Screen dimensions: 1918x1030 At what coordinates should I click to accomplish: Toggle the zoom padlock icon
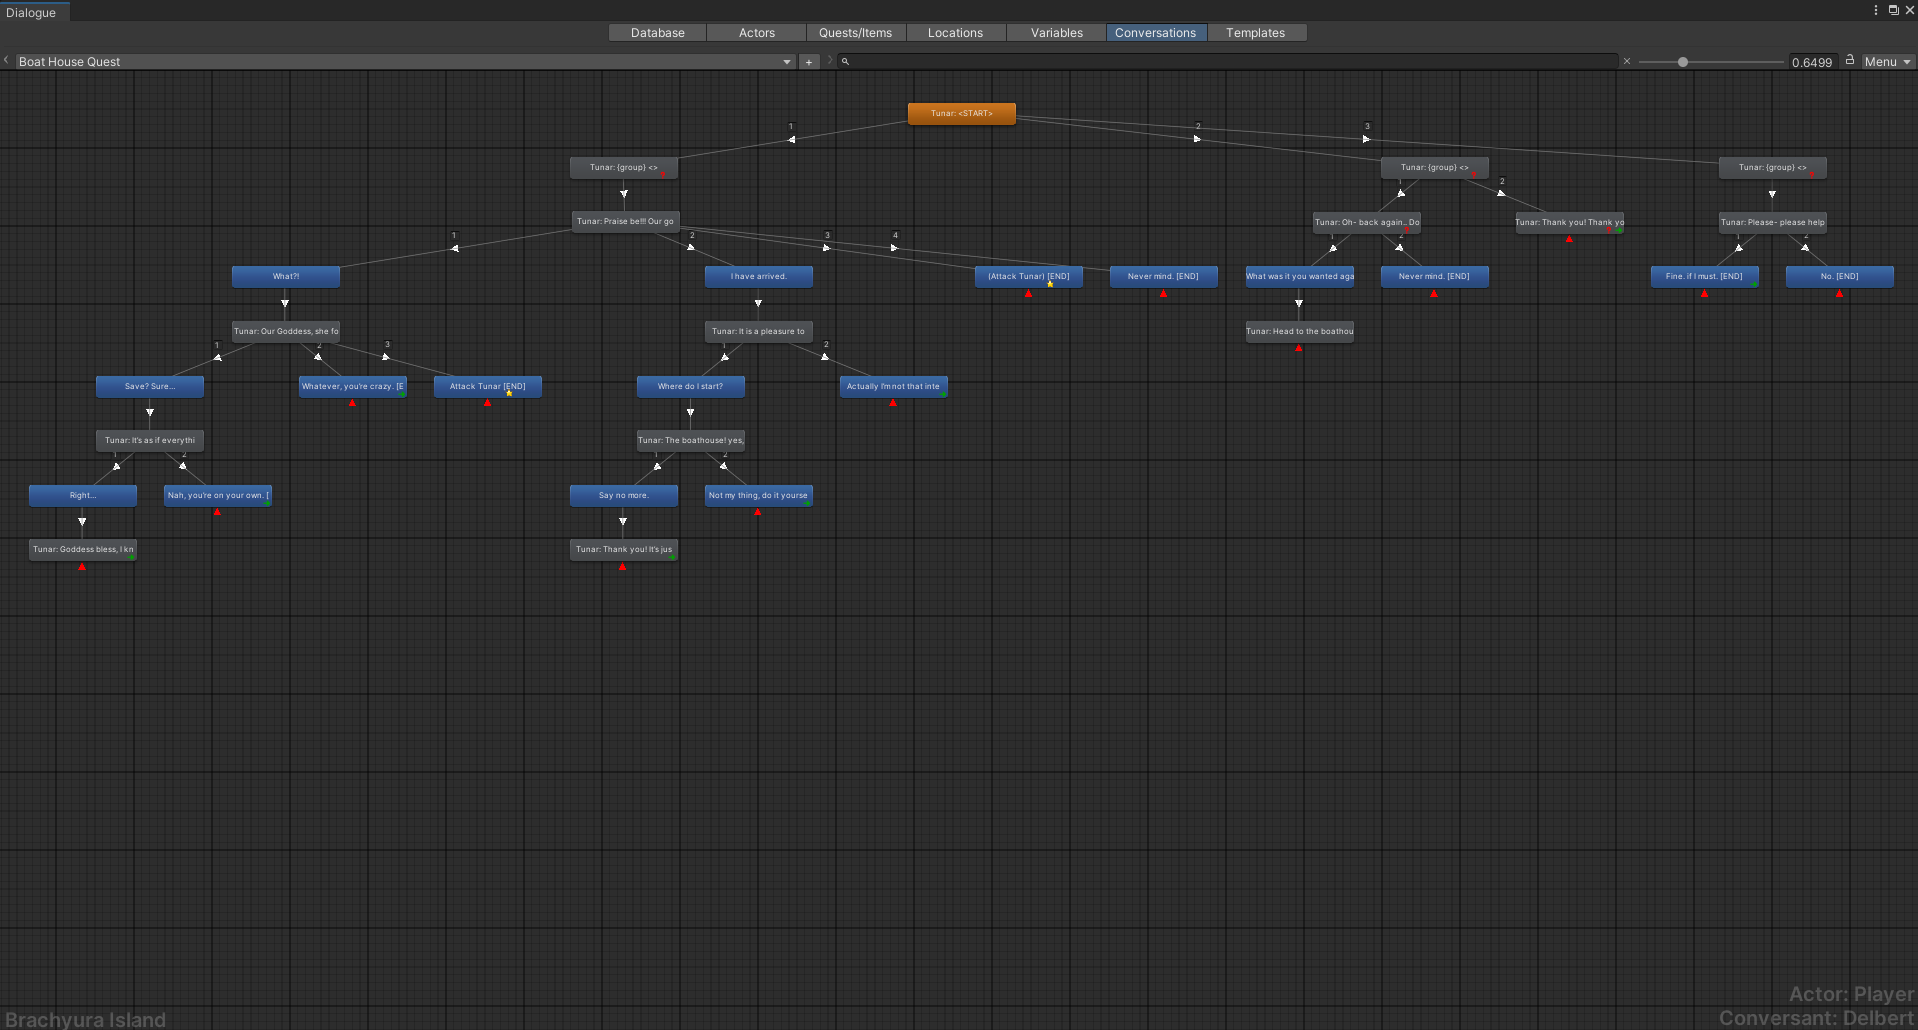tap(1849, 60)
